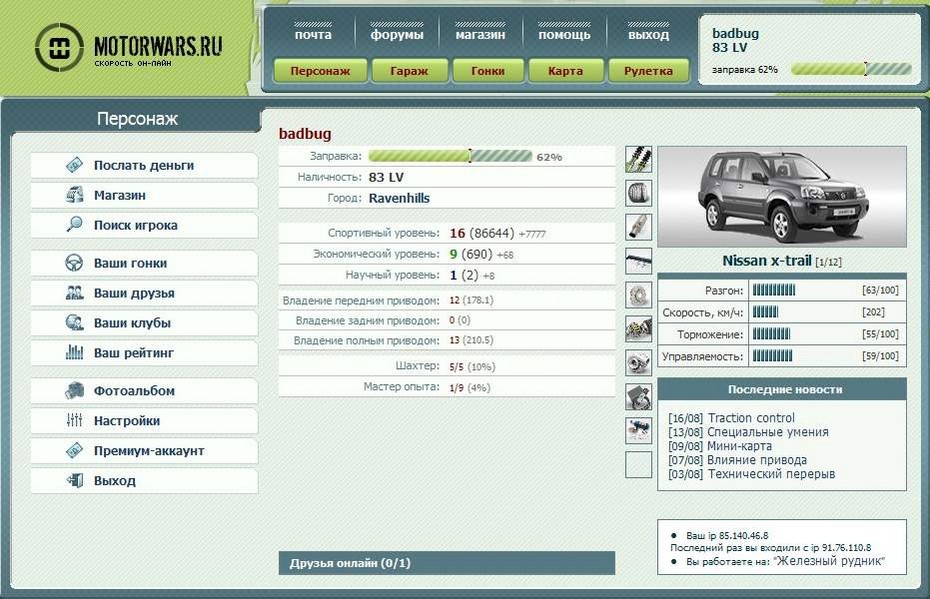Open помощь in the top menu
This screenshot has width=930, height=599.
point(564,34)
